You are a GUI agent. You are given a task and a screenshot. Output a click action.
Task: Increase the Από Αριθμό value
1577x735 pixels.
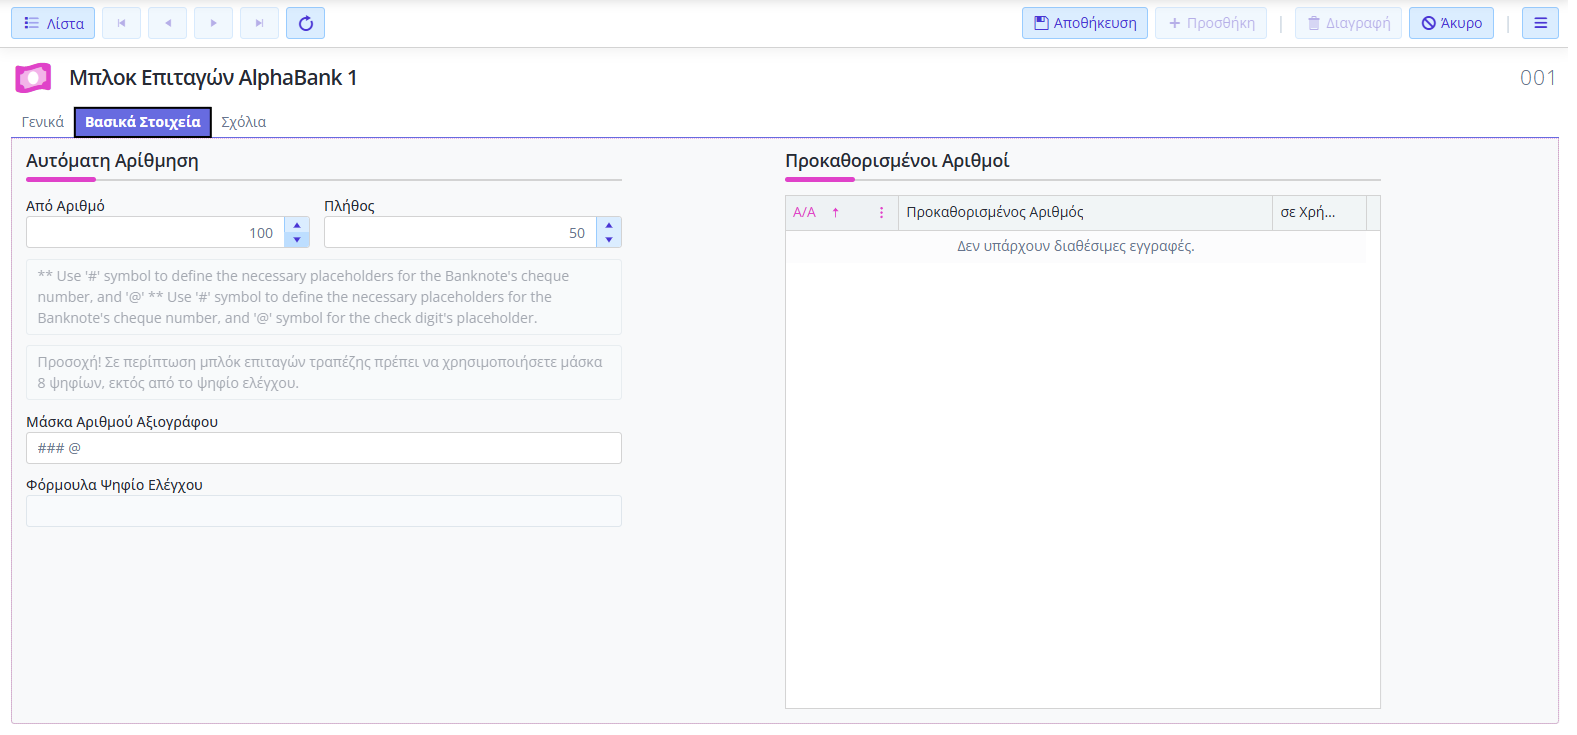(x=297, y=225)
